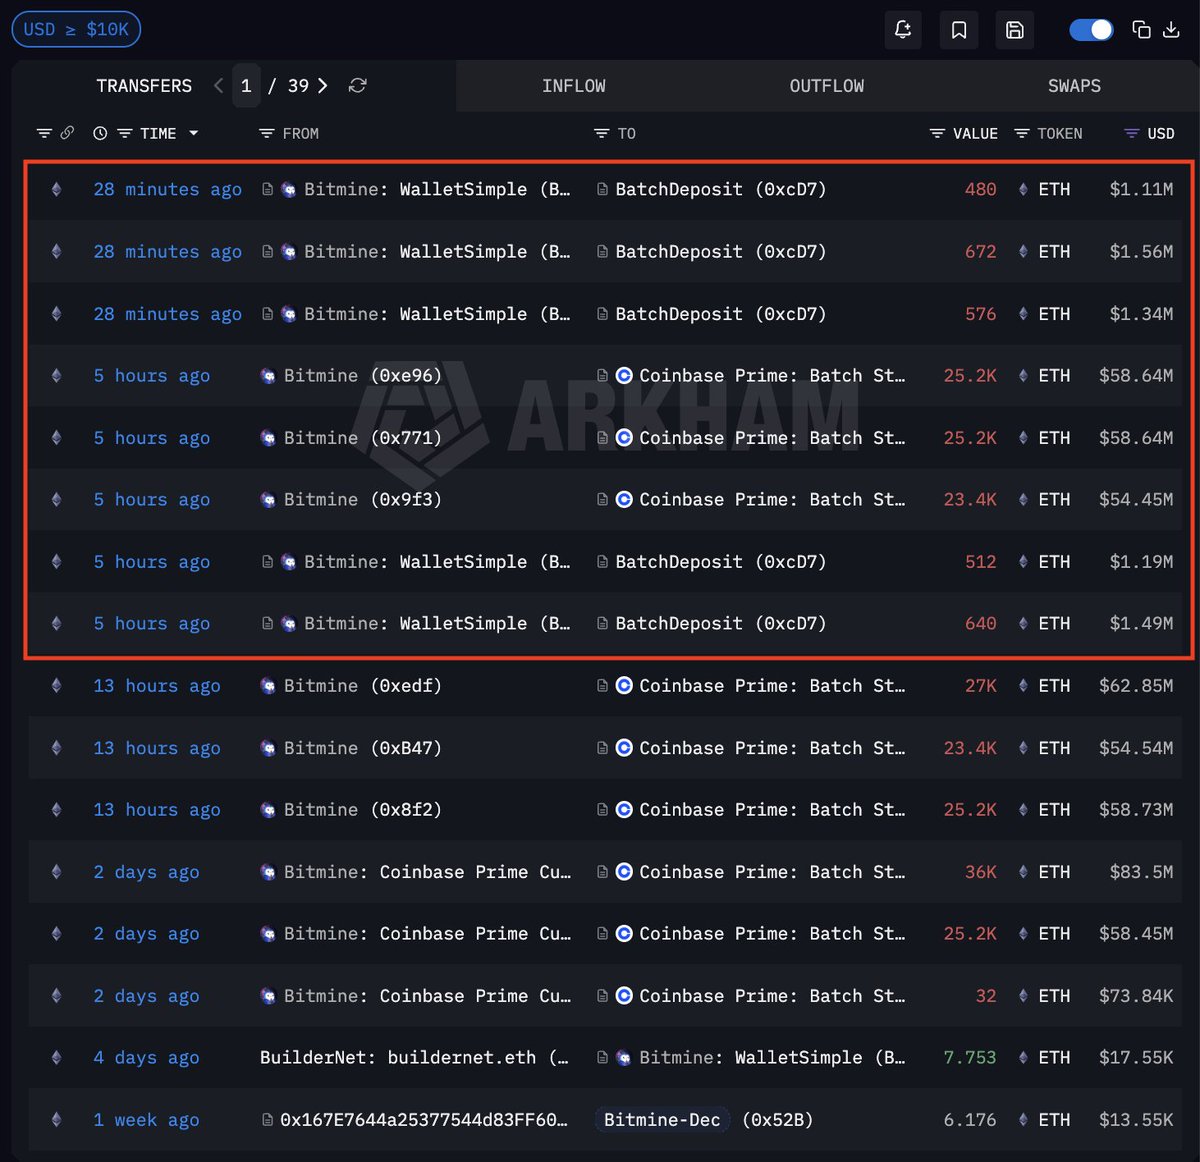
Task: Switch to the OUTFLOW tab
Action: [x=827, y=86]
